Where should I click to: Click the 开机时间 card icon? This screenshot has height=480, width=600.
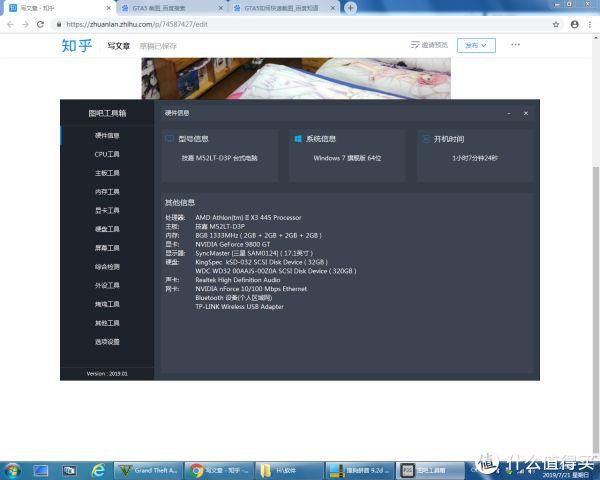(425, 139)
